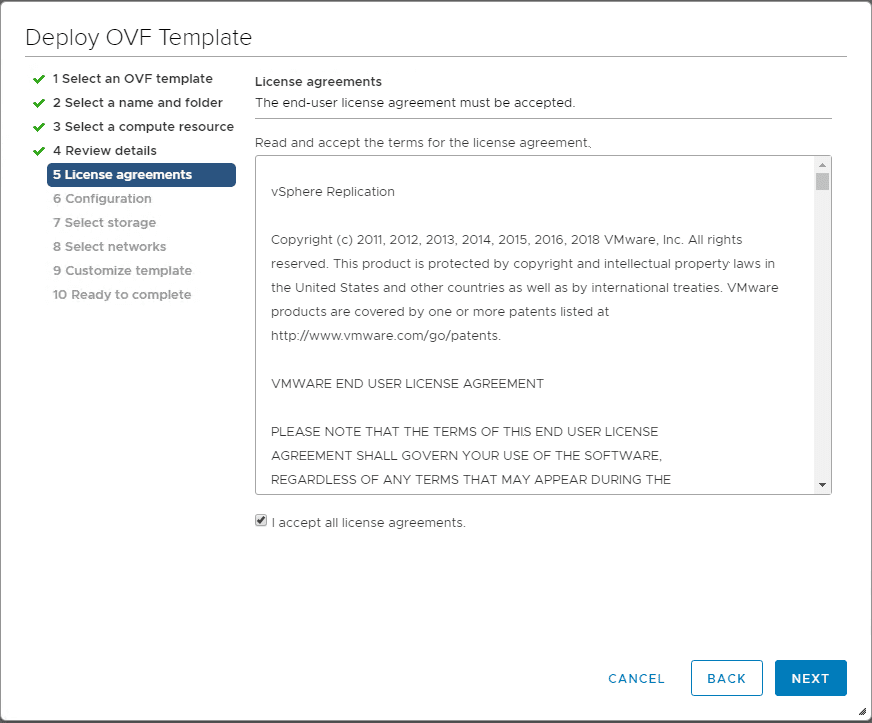Viewport: 872px width, 723px height.
Task: Click the license text scrollbar thumb
Action: [822, 181]
